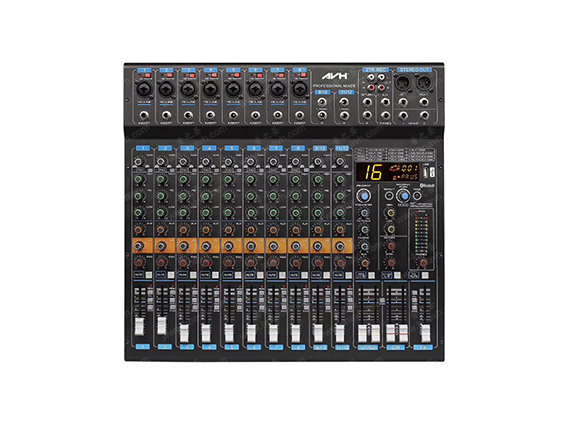This screenshot has width=568, height=426.
Task: Select the 2TR REC label at top
Action: pyautogui.click(x=375, y=70)
